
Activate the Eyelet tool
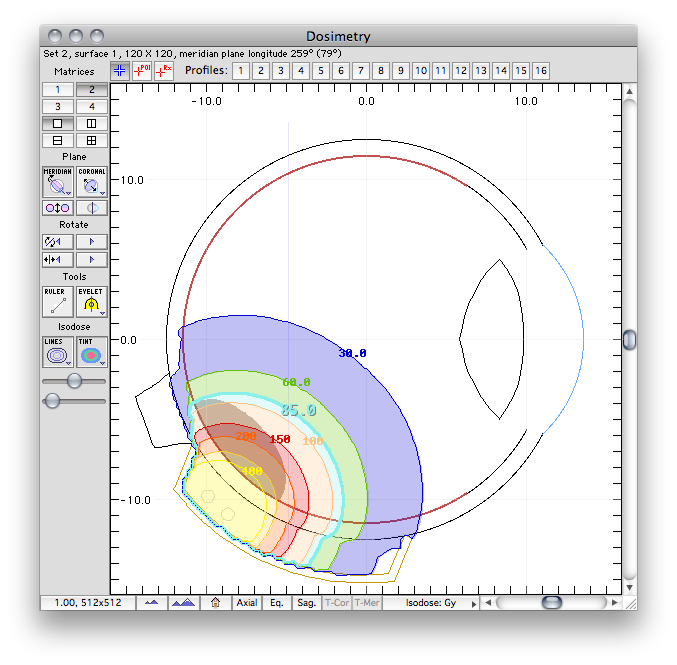pos(92,302)
